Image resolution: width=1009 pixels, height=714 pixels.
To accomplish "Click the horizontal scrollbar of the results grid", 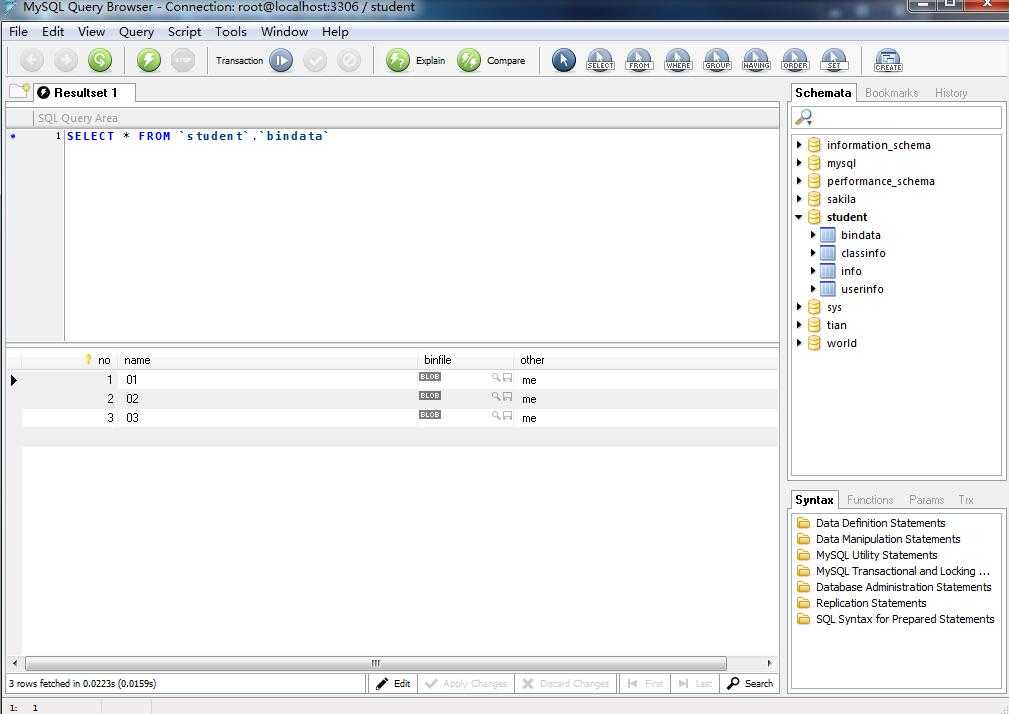I will tap(375, 663).
